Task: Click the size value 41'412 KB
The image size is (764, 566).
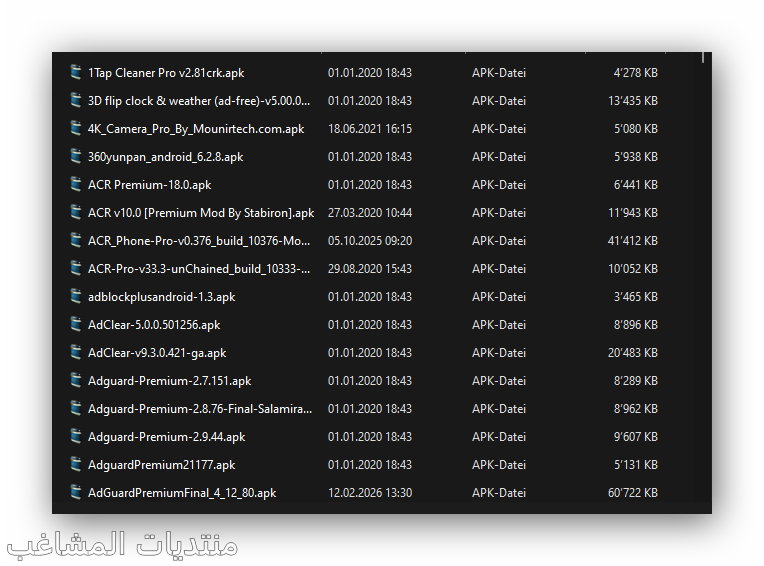Action: pyautogui.click(x=633, y=241)
